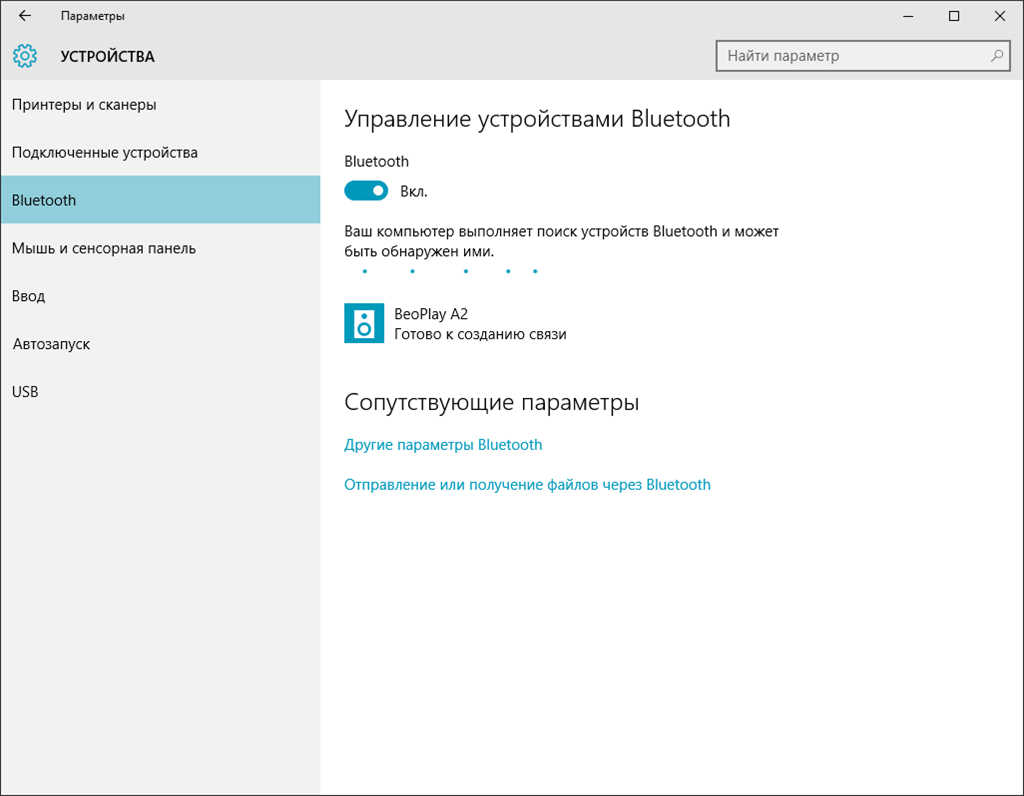Click the Сопутствующие параметры heading
The image size is (1024, 796).
(x=491, y=402)
